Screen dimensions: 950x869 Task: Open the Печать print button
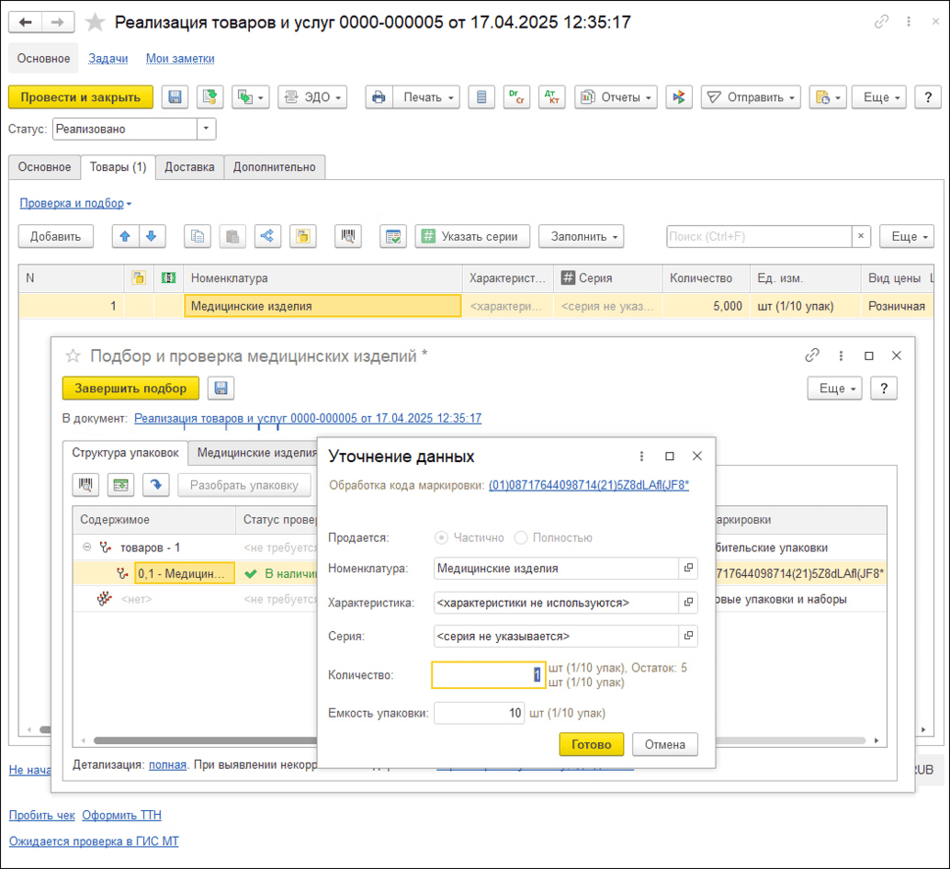[x=412, y=97]
